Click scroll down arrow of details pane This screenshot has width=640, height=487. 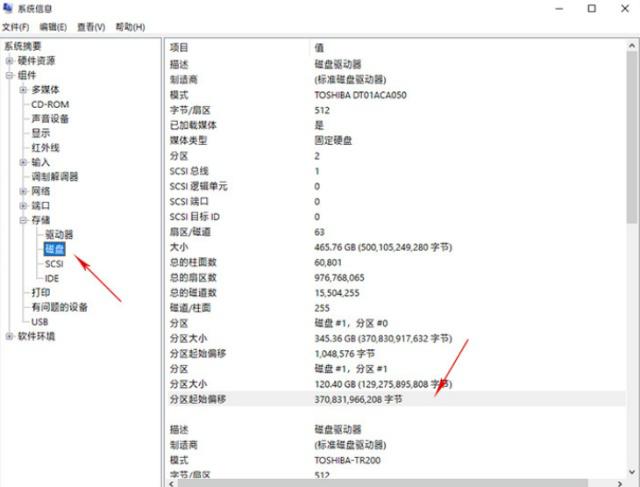(632, 471)
